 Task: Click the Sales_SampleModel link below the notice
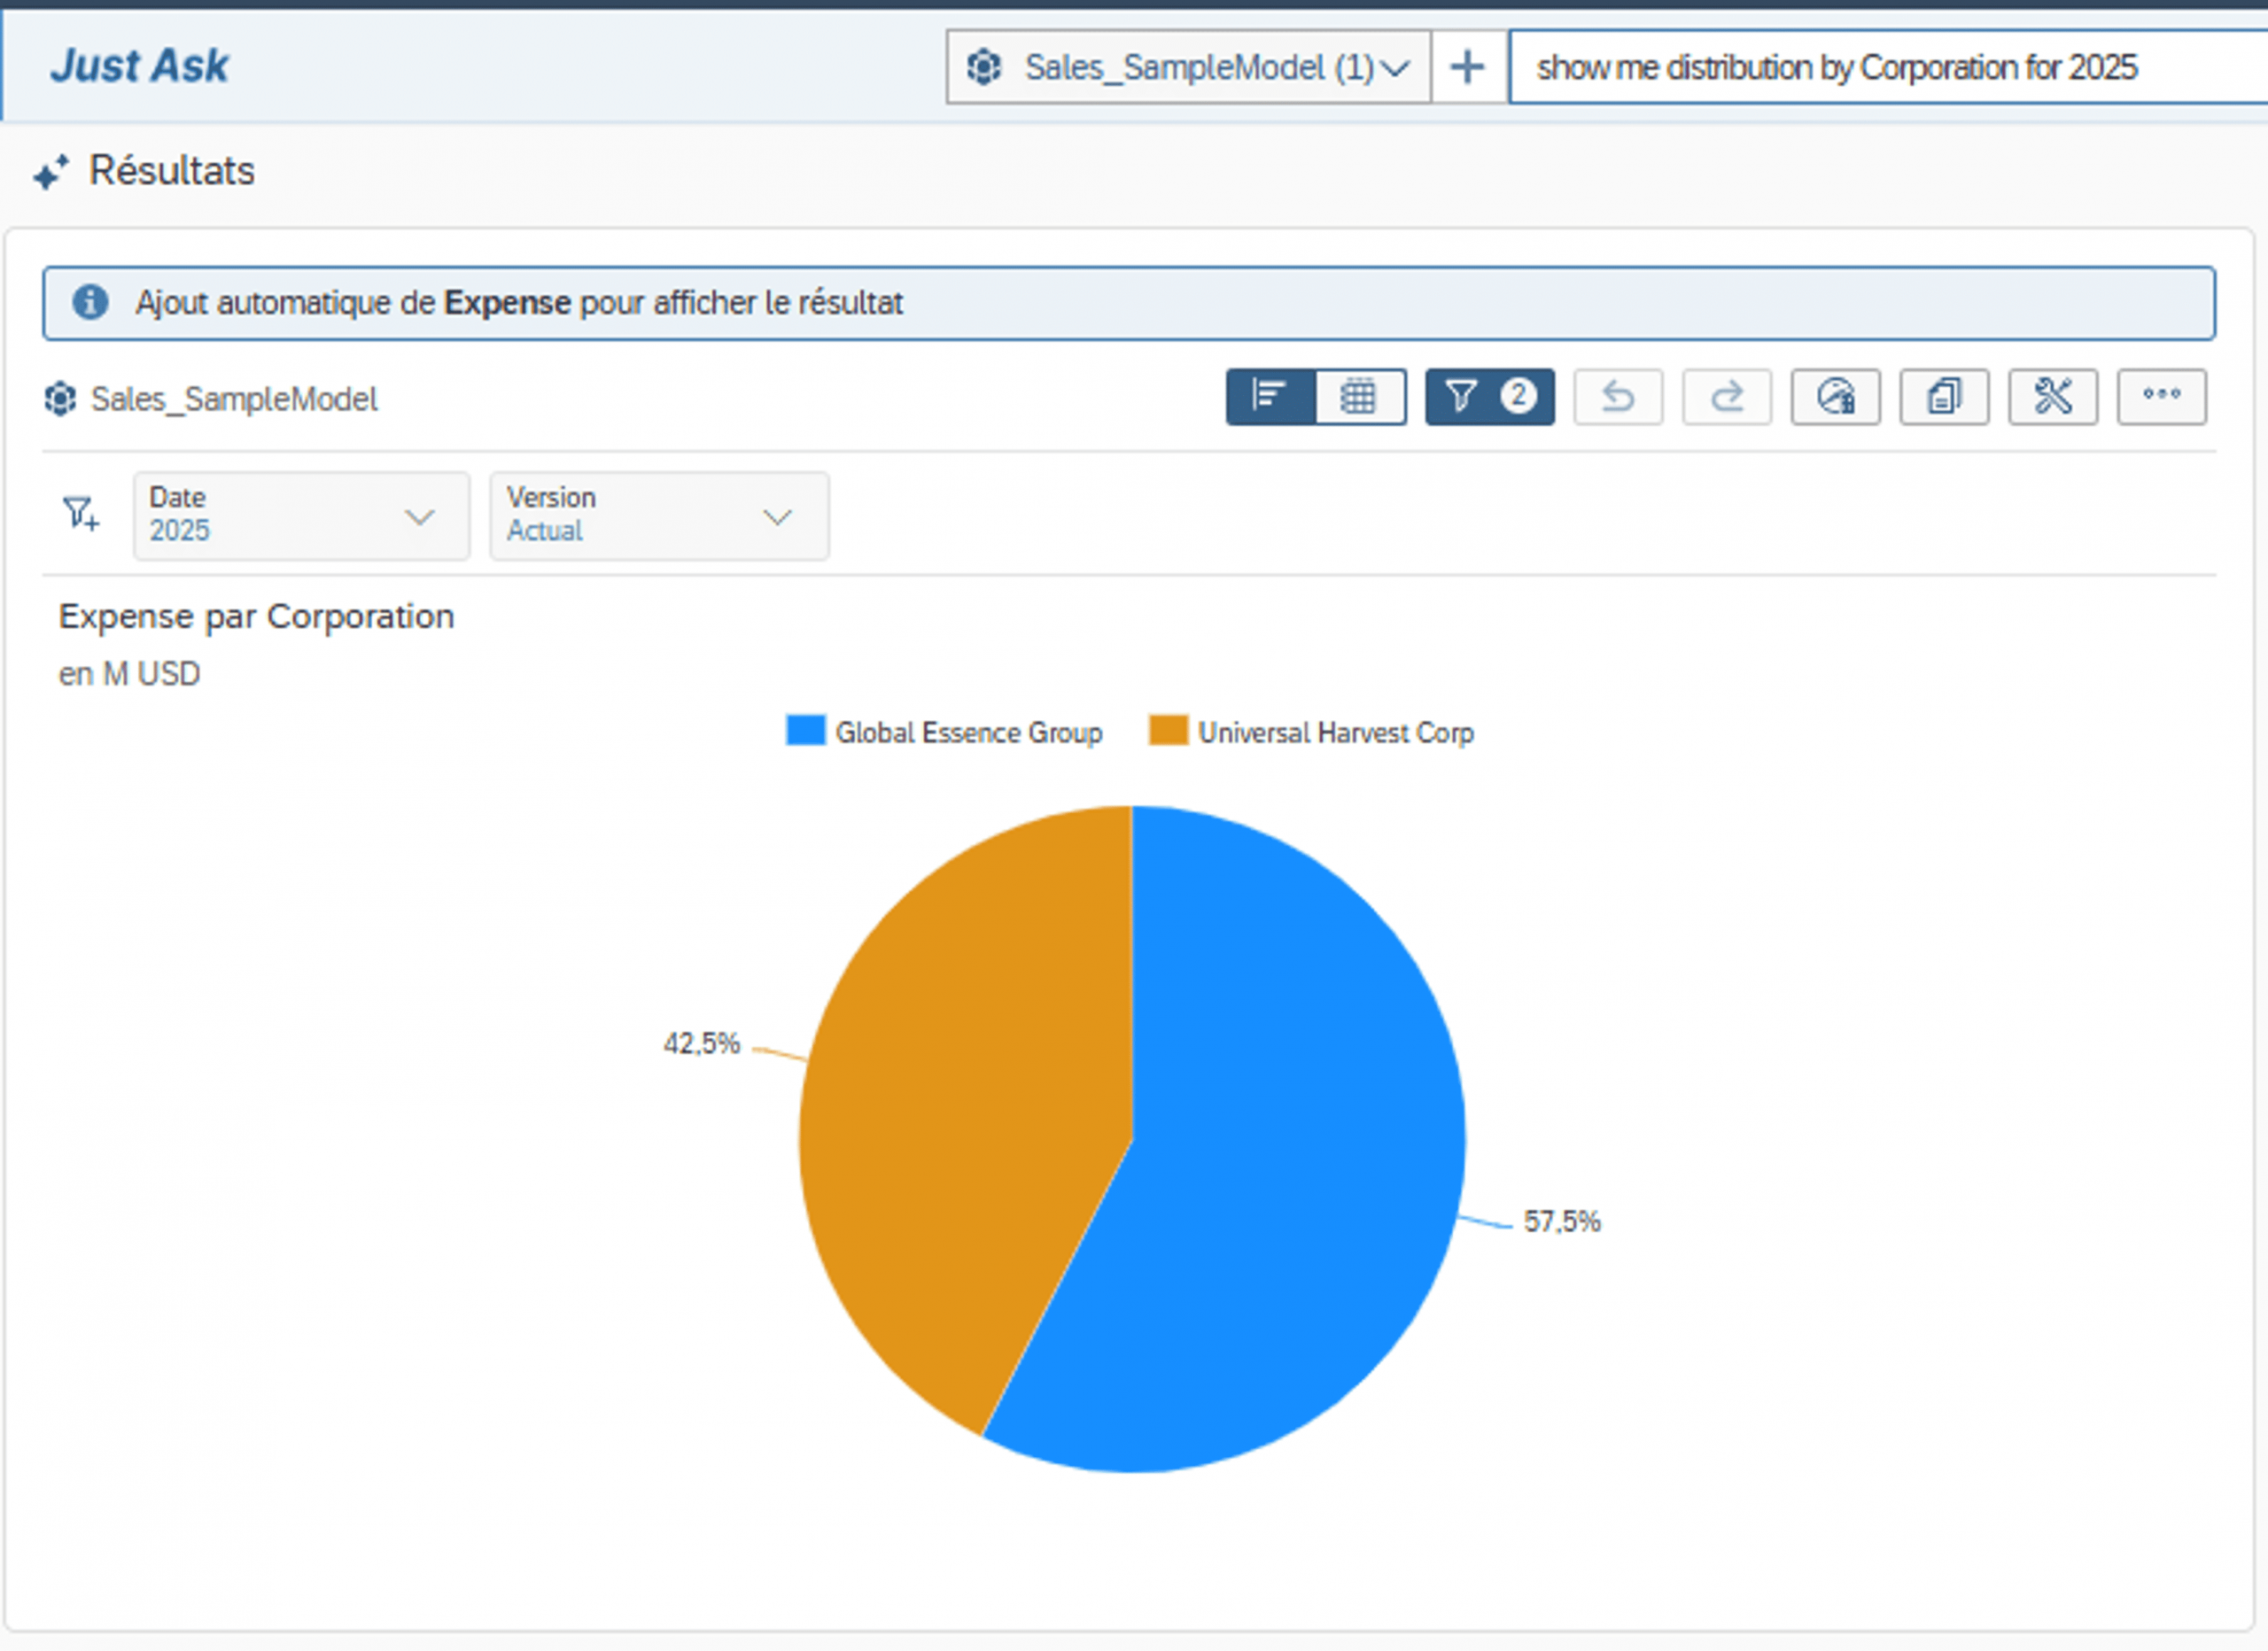(233, 399)
